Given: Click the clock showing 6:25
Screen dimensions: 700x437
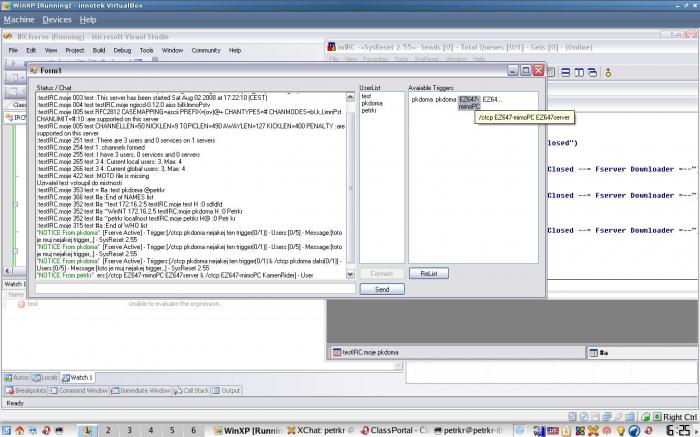Looking at the screenshot, I should pos(678,430).
